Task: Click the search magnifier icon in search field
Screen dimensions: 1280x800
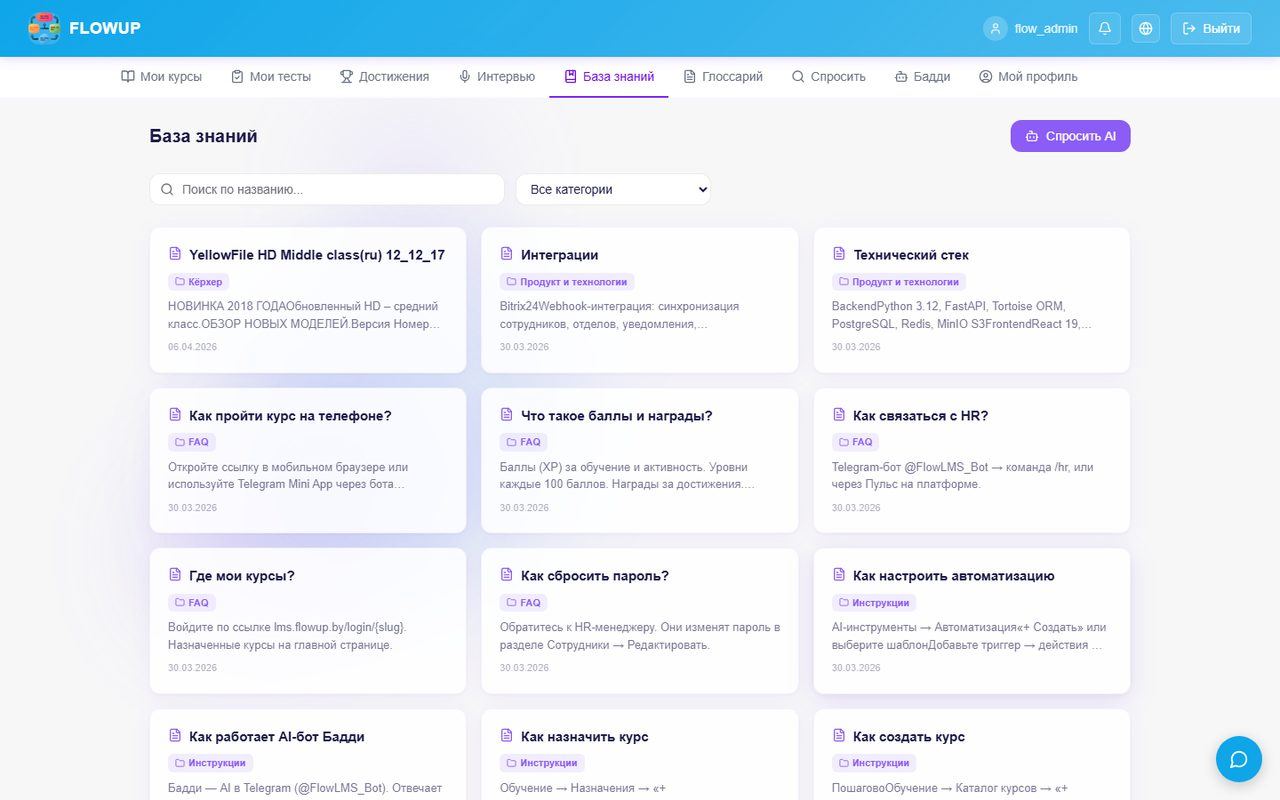Action: (x=168, y=189)
